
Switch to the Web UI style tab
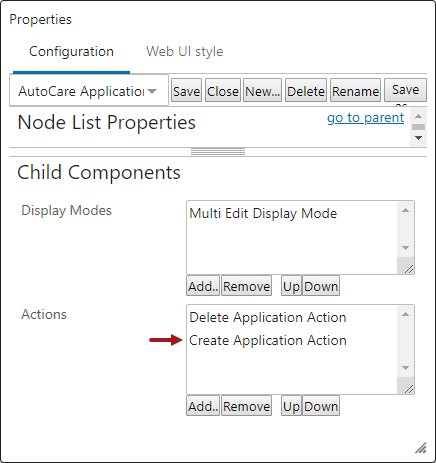pyautogui.click(x=184, y=52)
